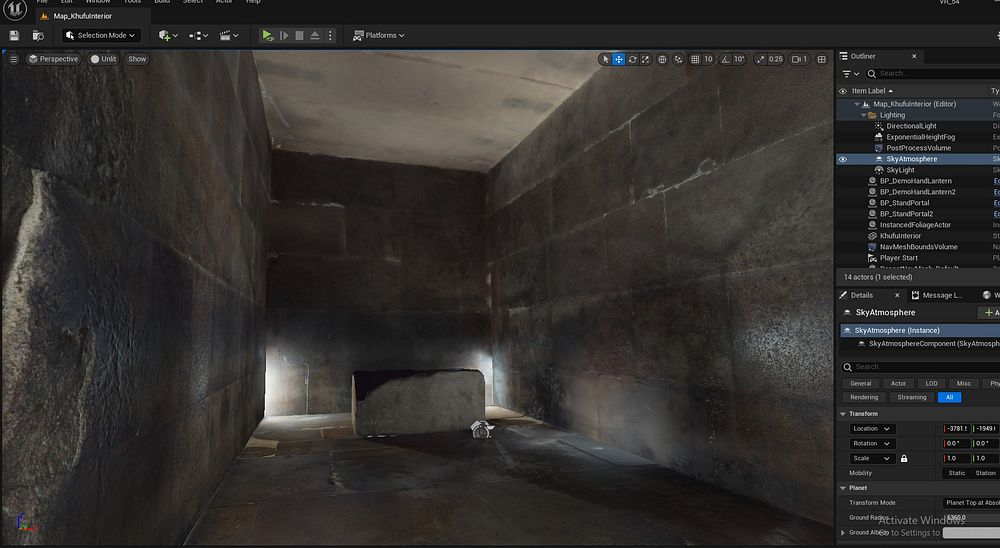Select the rotate gizmo tool
Viewport: 1000px width, 548px height.
633,59
